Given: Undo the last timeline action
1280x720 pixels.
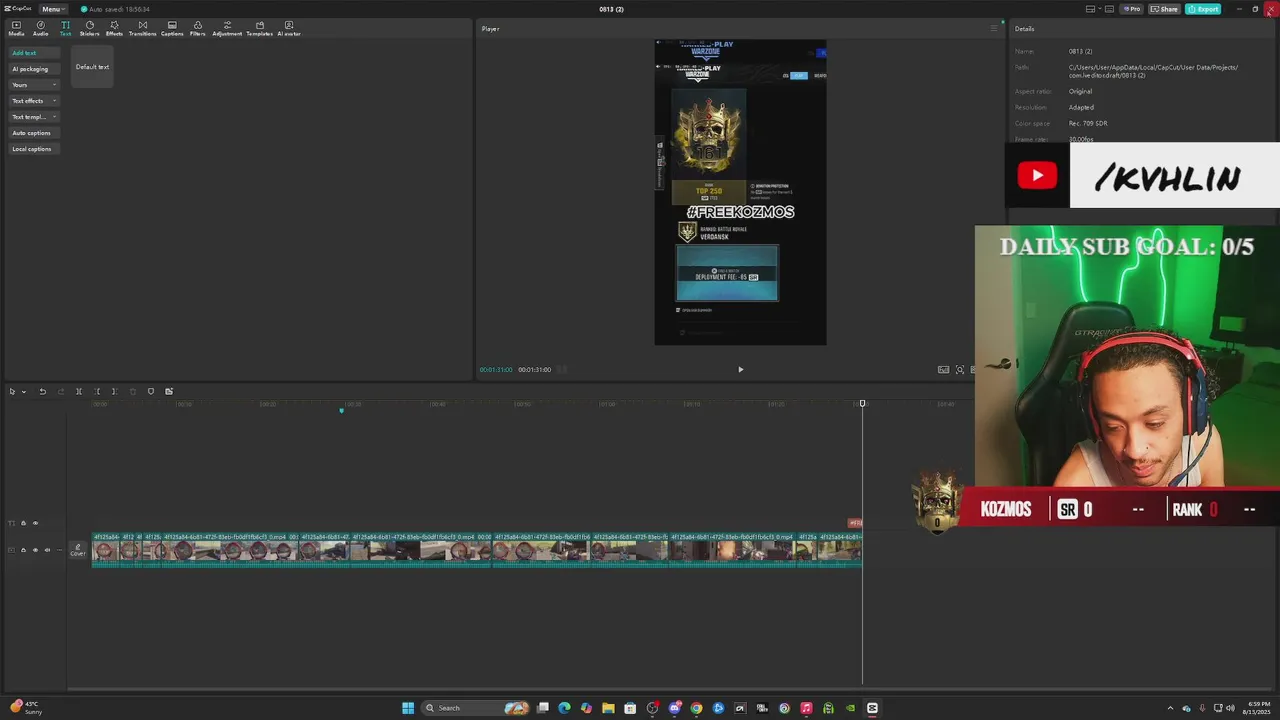Looking at the screenshot, I should pyautogui.click(x=42, y=391).
